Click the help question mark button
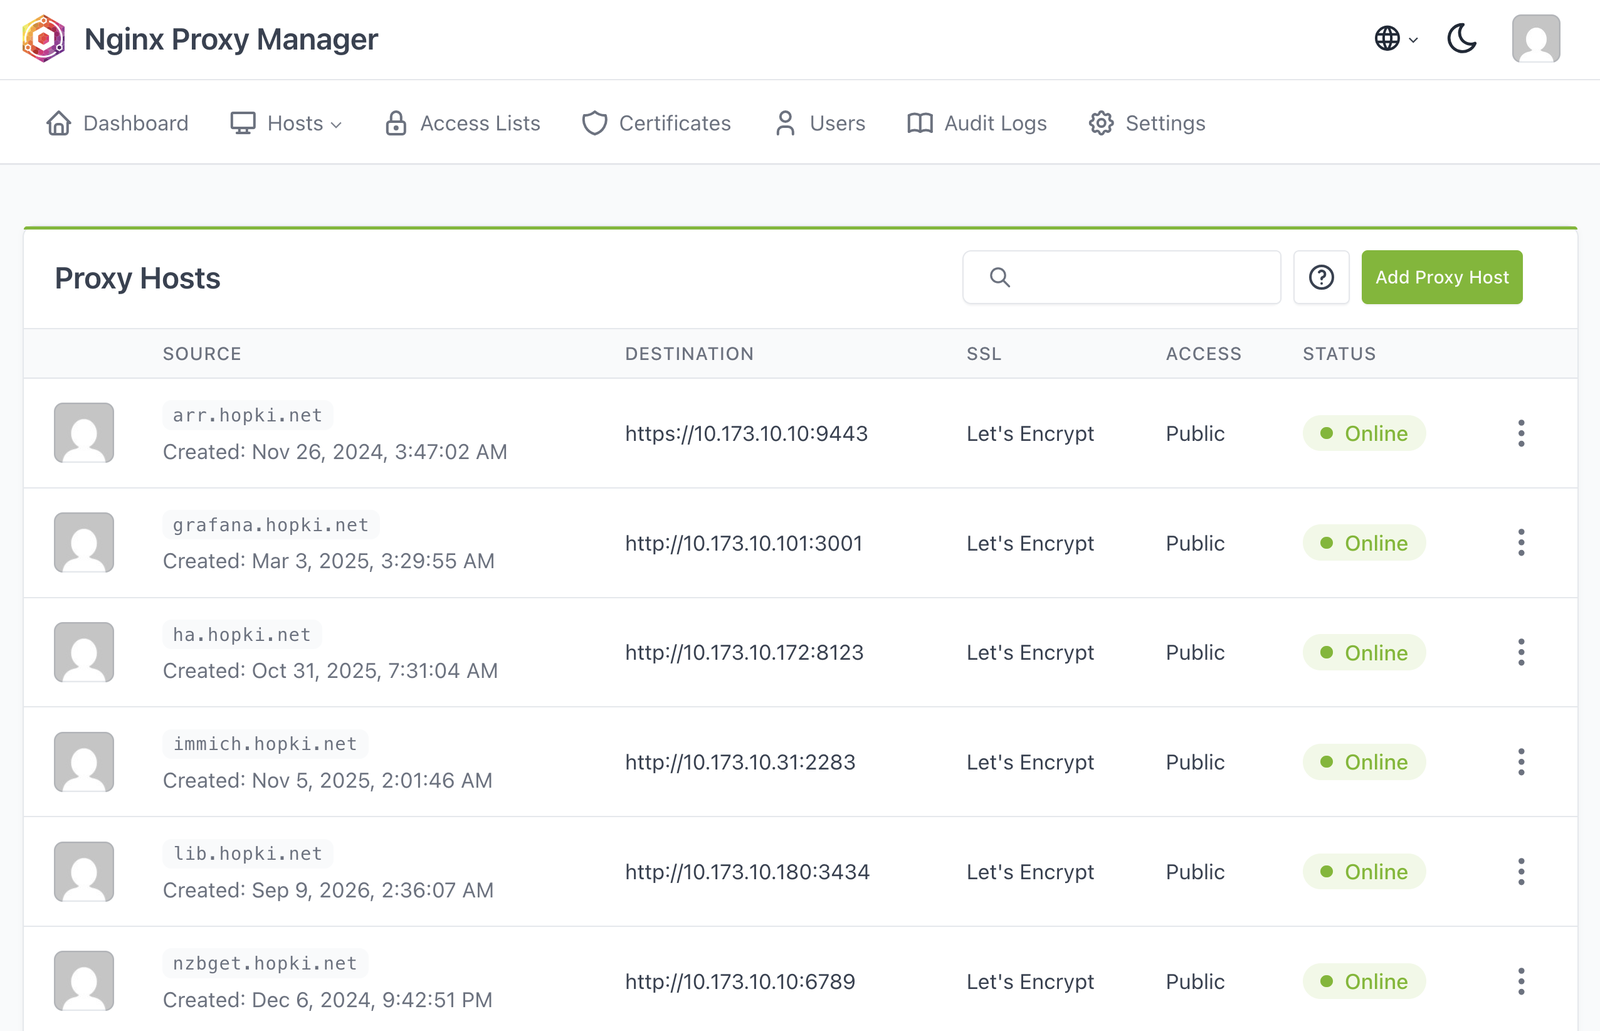Screen dimensions: 1600x1031 coord(1321,277)
